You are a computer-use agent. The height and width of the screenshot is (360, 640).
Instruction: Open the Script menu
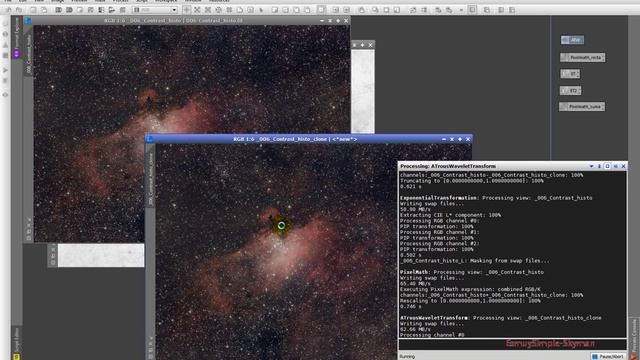tap(142, 1)
